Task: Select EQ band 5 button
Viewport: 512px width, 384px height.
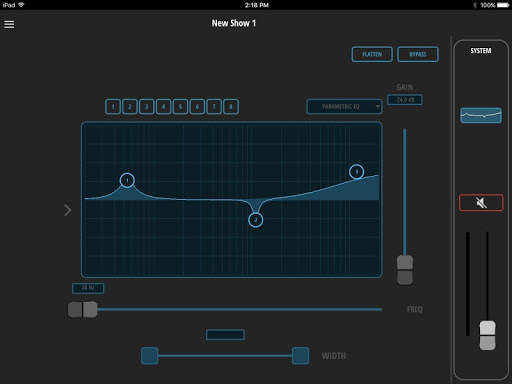Action: (x=180, y=107)
